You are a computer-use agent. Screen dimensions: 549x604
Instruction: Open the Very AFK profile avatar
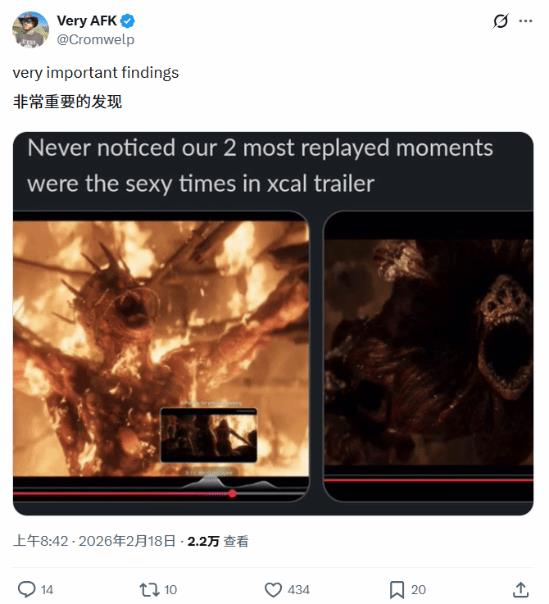point(30,29)
